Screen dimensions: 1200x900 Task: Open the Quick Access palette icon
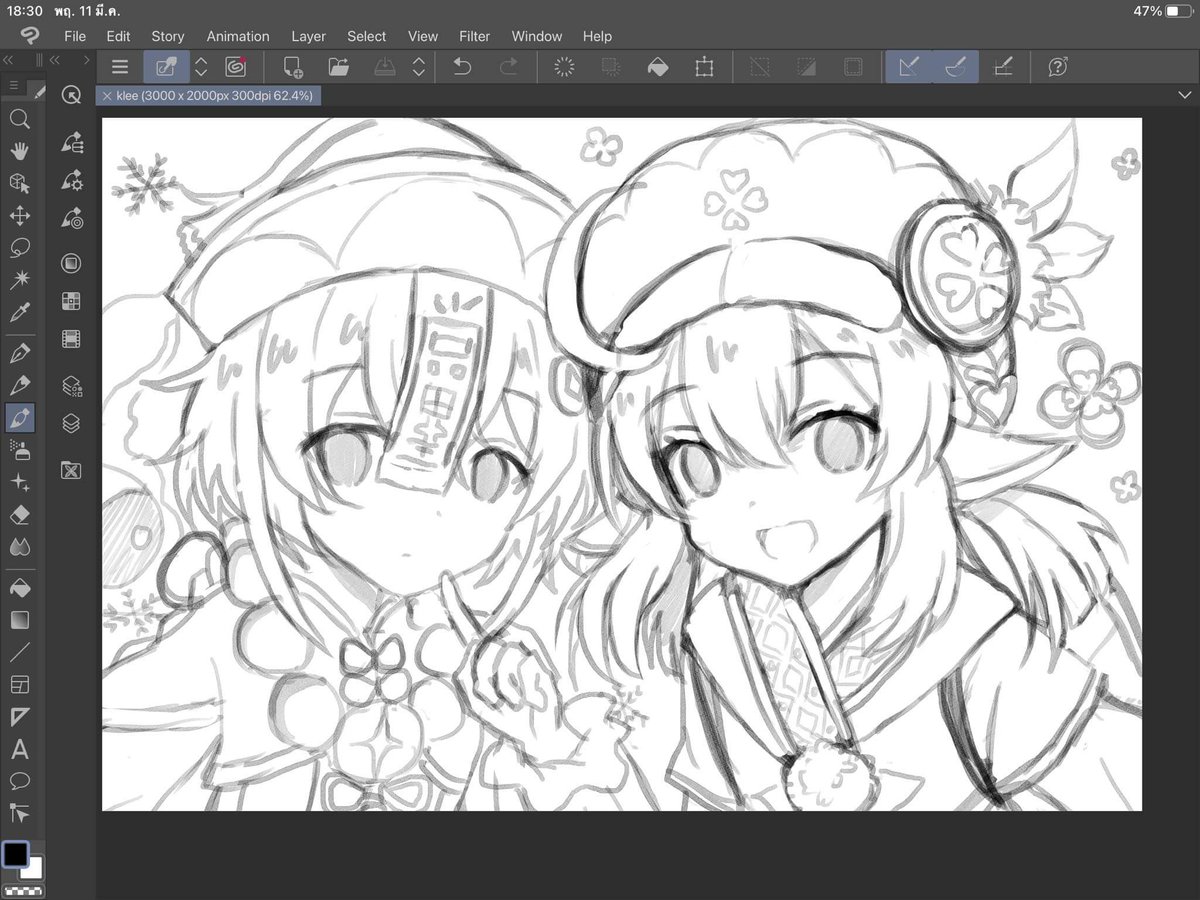71,95
